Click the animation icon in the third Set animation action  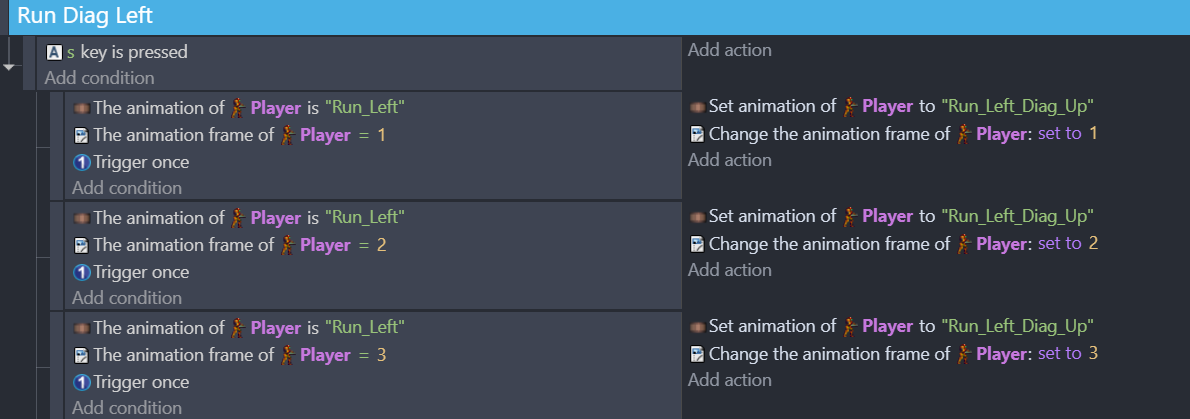[x=697, y=327]
